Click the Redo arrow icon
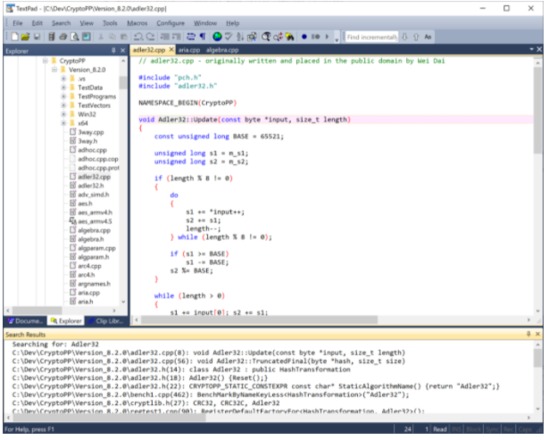Viewport: 550px width, 440px height. coord(150,36)
